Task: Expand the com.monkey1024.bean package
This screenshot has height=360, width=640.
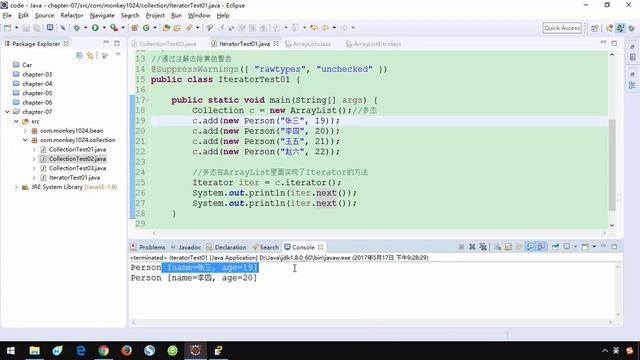Action: (25, 131)
